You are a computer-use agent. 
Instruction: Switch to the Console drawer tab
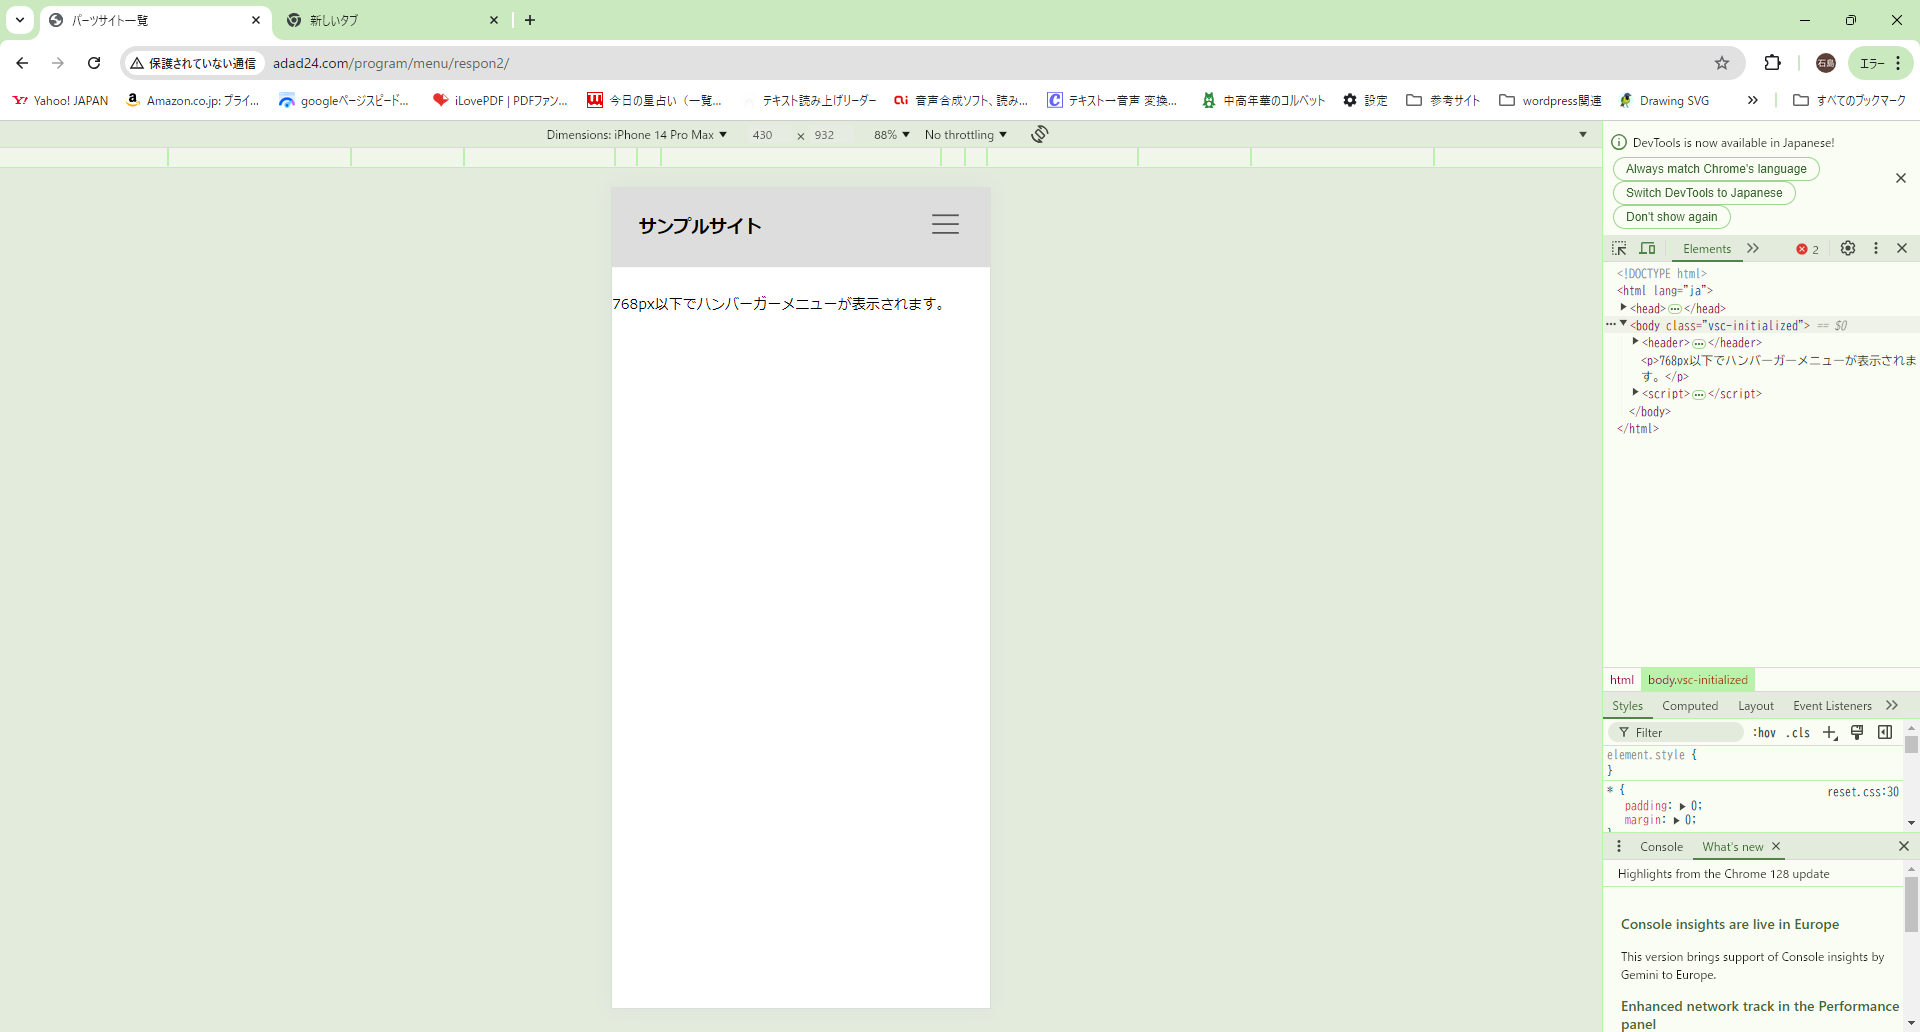(1661, 847)
